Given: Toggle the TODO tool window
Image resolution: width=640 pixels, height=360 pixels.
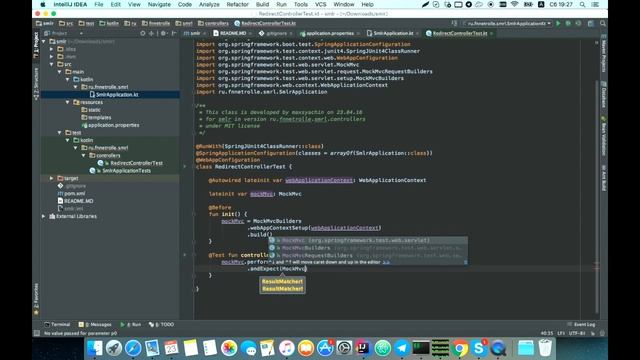Looking at the screenshot, I should (x=162, y=324).
